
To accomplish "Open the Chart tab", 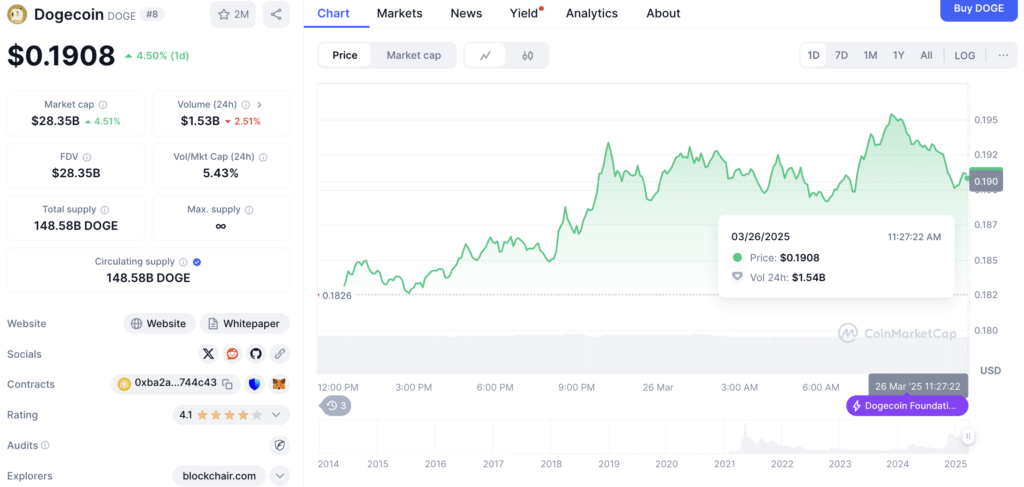I will 333,13.
